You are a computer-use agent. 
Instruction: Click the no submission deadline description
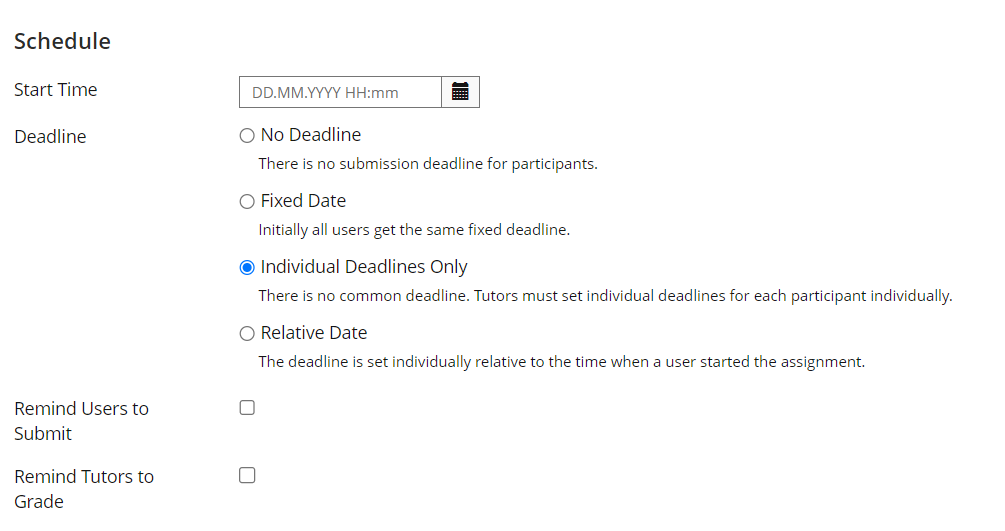tap(428, 164)
